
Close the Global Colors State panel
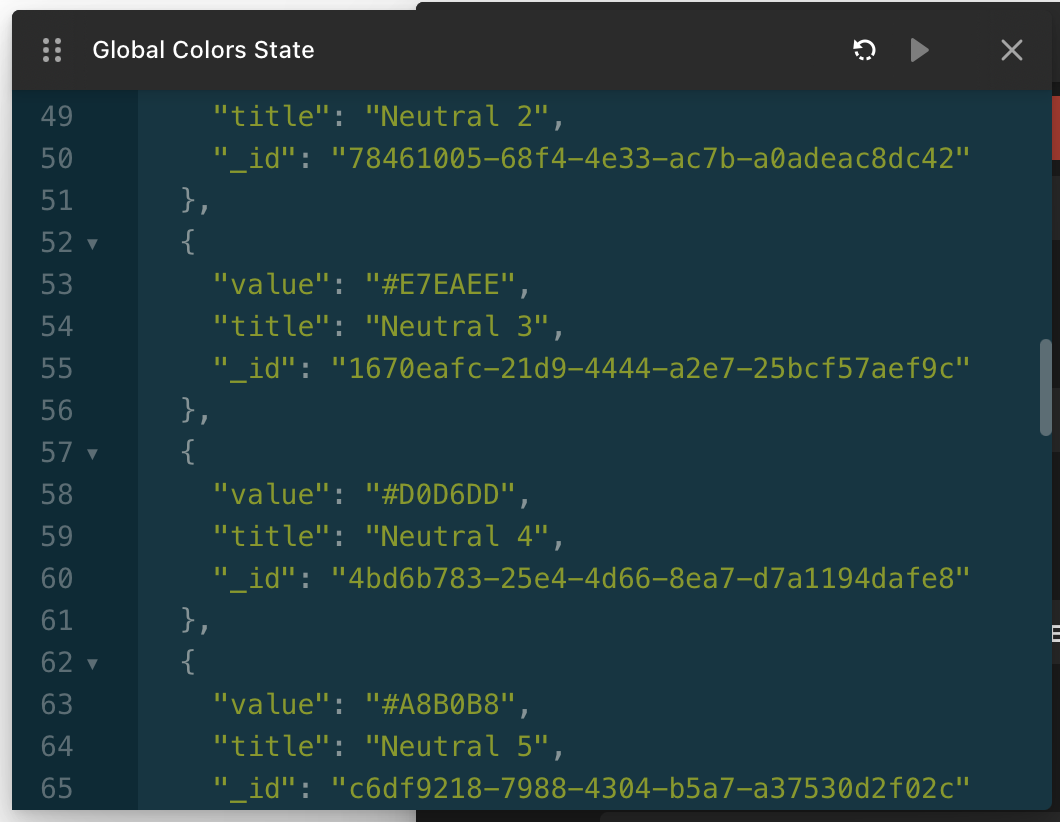coord(1012,50)
